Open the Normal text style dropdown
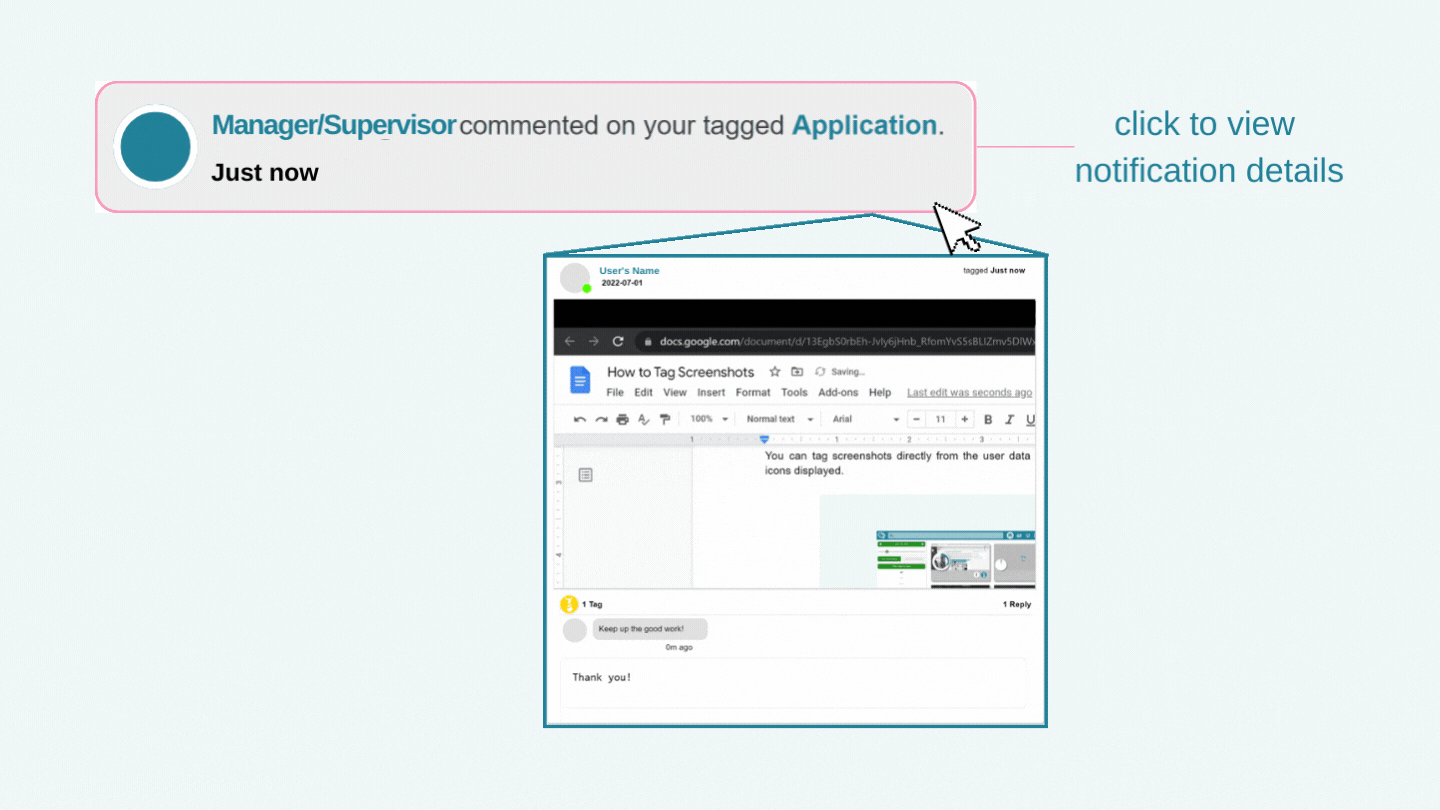This screenshot has width=1440, height=810. [x=780, y=420]
